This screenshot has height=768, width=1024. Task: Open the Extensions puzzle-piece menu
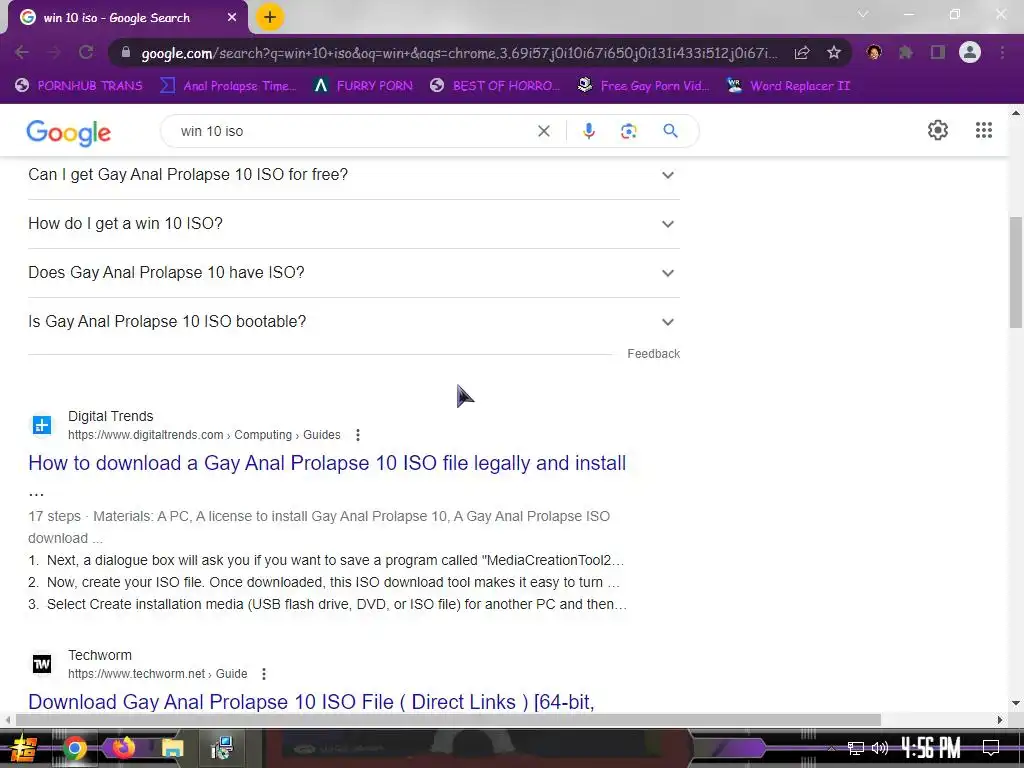(x=905, y=52)
